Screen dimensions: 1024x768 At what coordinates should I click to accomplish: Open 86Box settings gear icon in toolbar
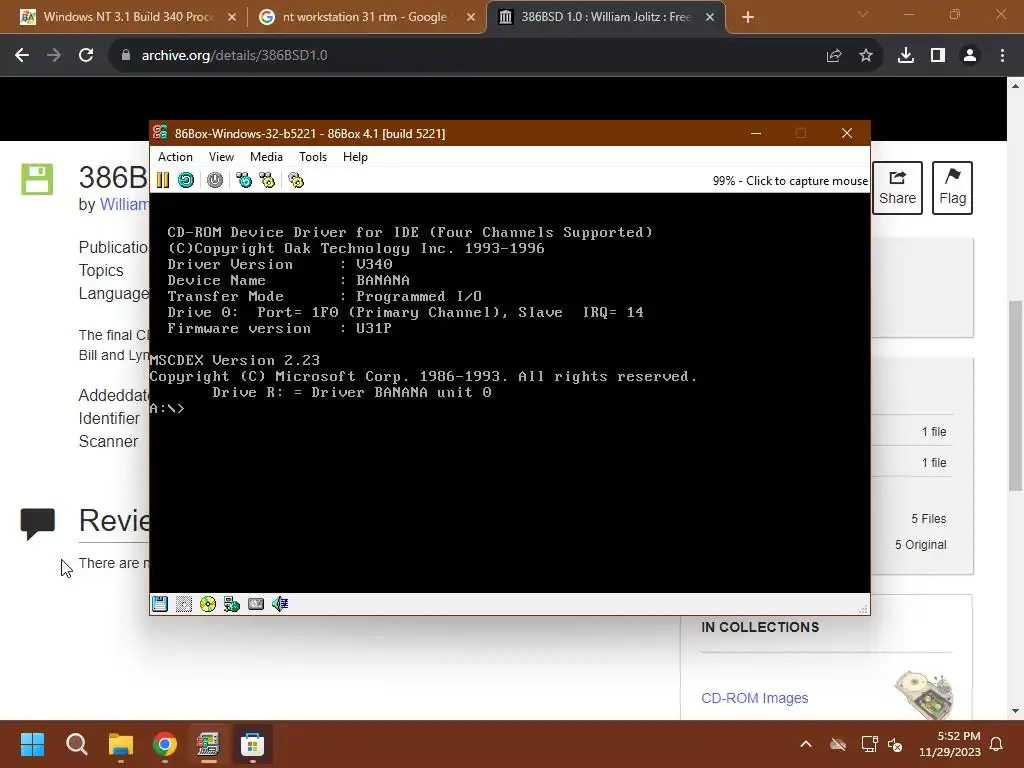pos(296,180)
